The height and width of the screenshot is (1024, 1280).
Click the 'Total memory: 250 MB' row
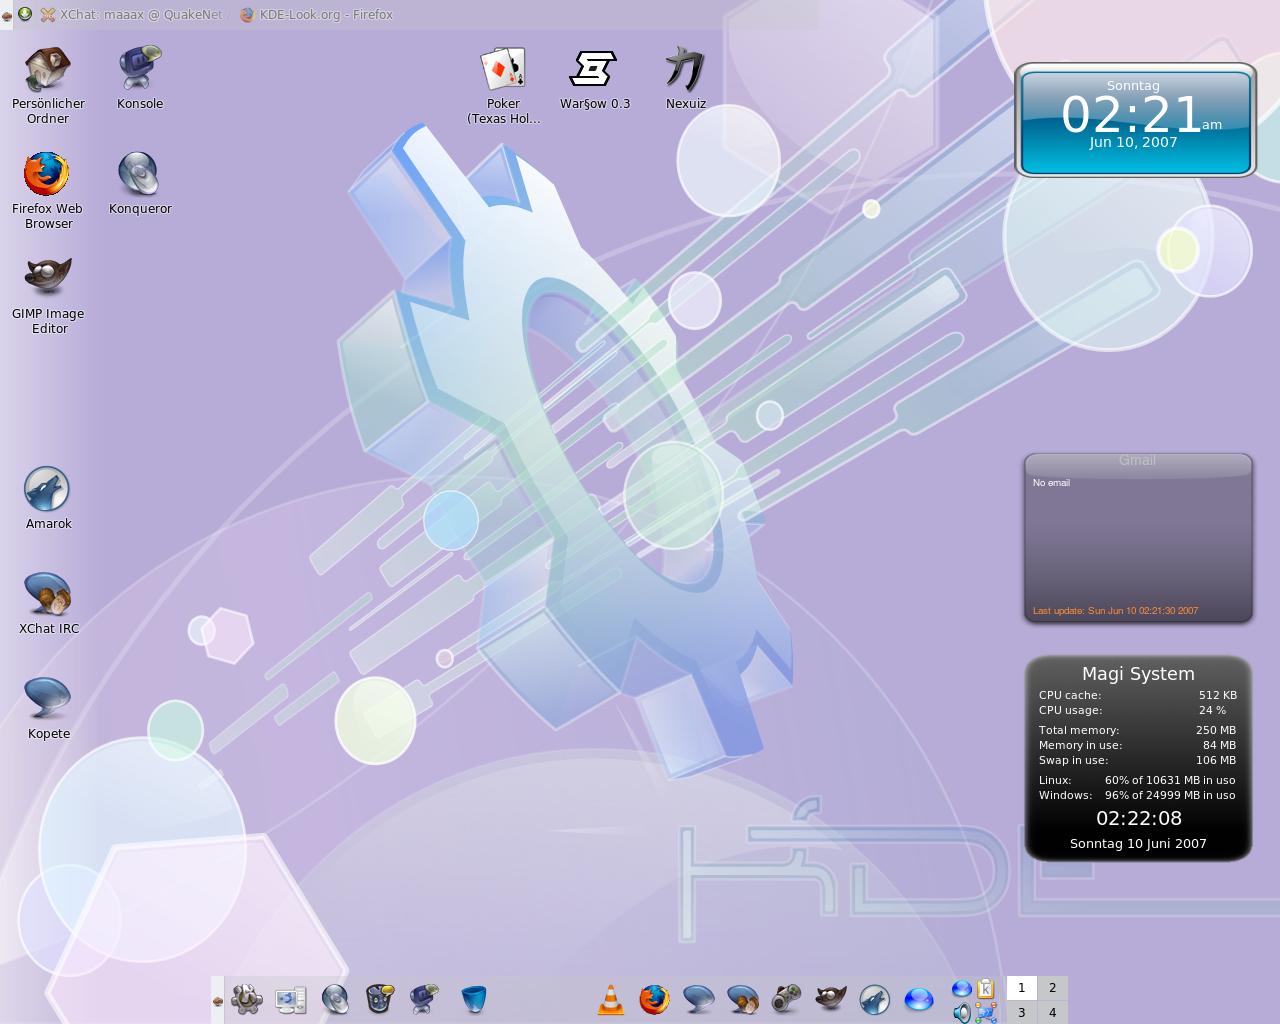coord(1138,730)
